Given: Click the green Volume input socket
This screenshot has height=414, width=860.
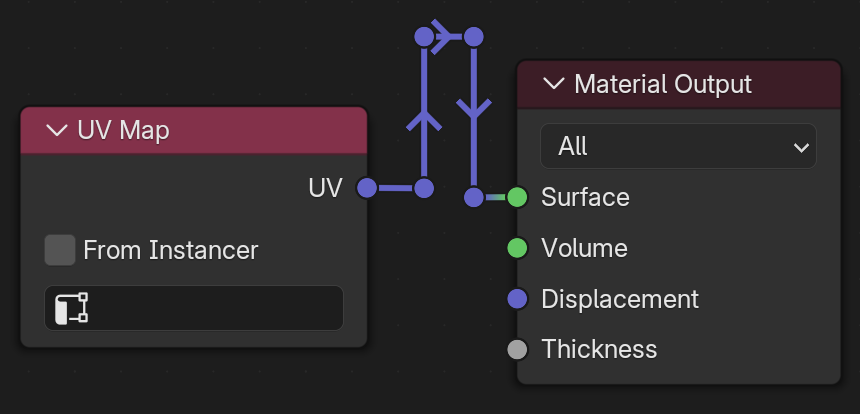Looking at the screenshot, I should [x=517, y=248].
